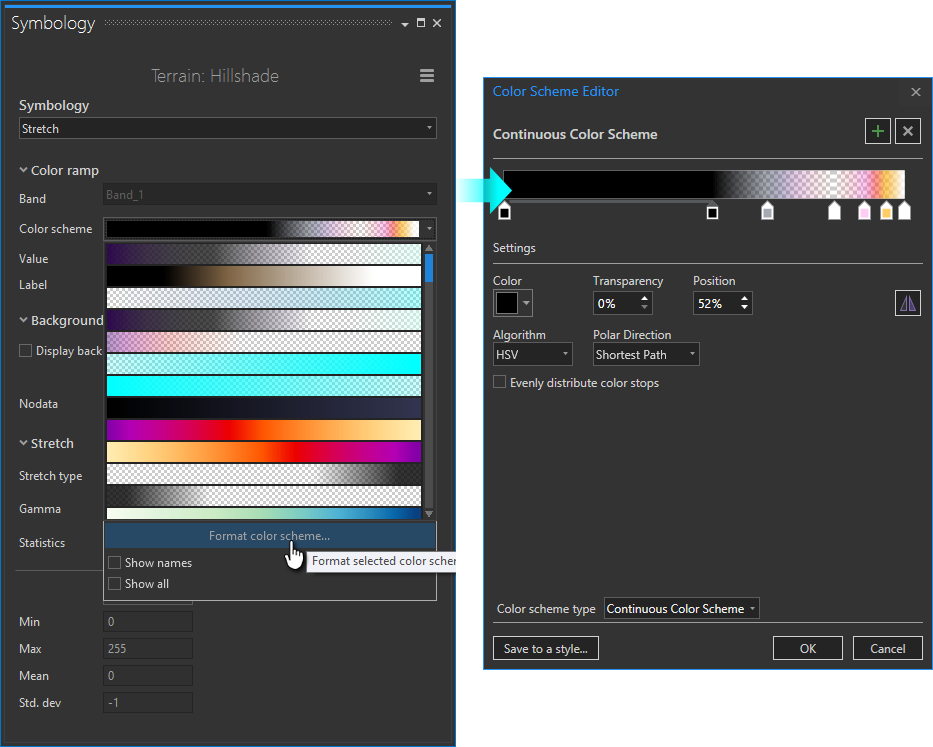Remove selected color stop with X button
933x747 pixels.
pyautogui.click(x=907, y=131)
